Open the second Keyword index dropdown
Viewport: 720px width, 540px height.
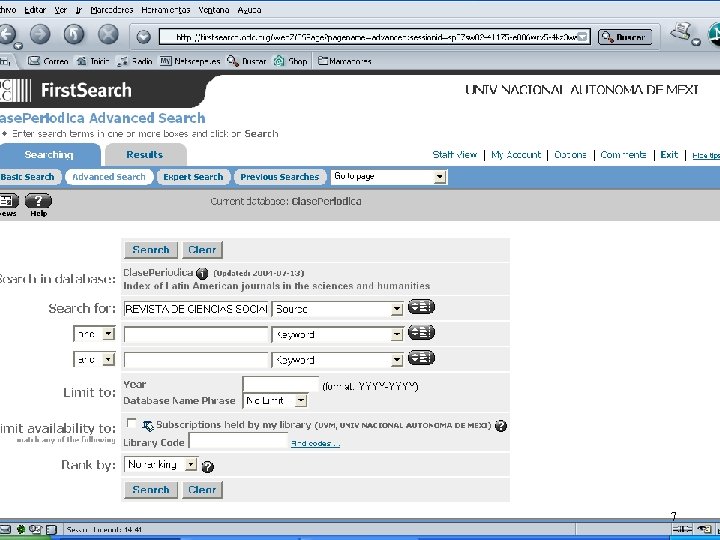(x=338, y=360)
